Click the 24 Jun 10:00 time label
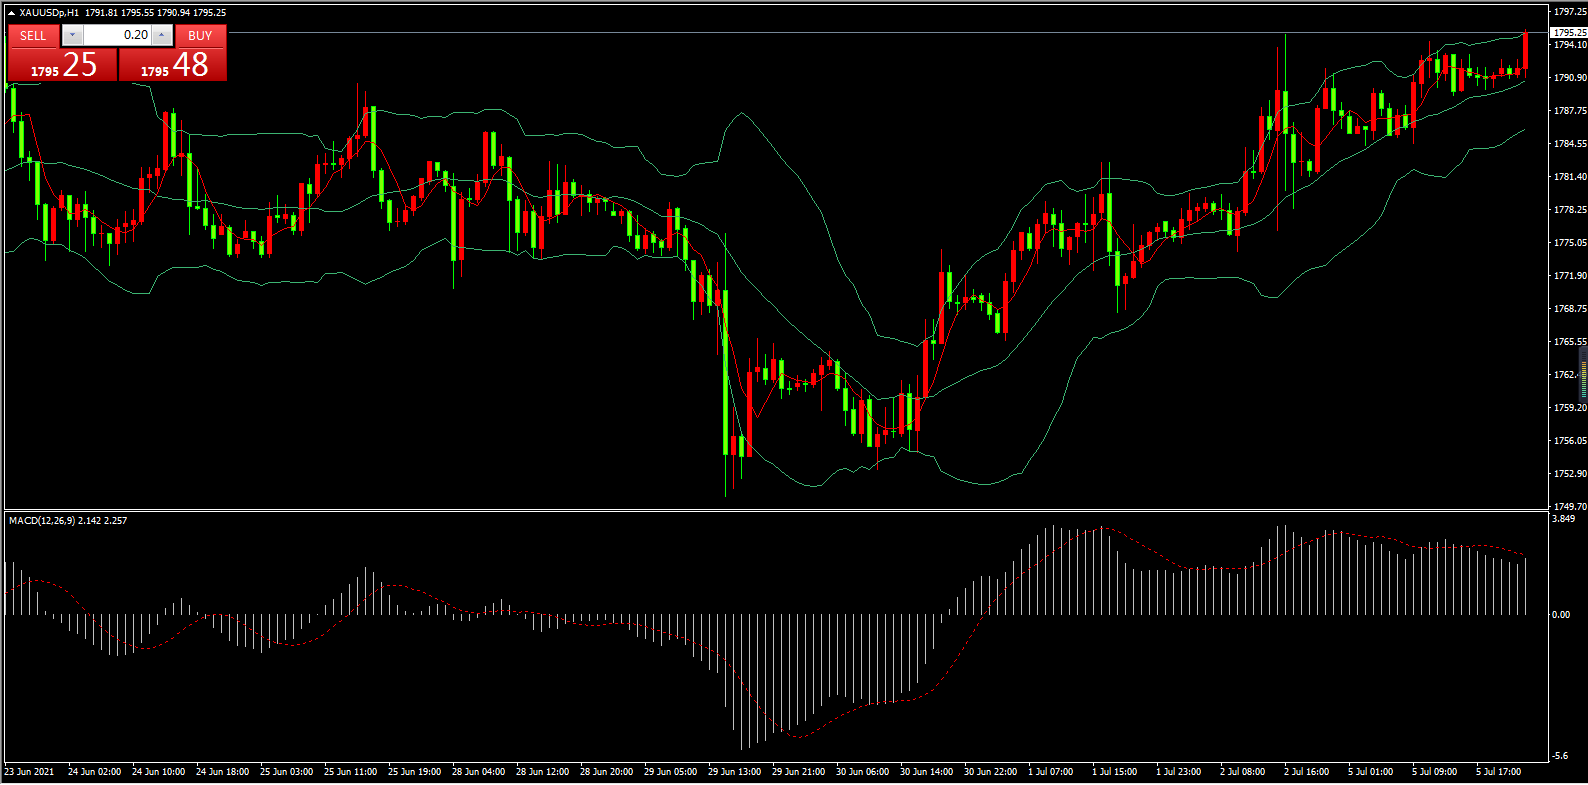The image size is (1588, 785). tap(158, 772)
